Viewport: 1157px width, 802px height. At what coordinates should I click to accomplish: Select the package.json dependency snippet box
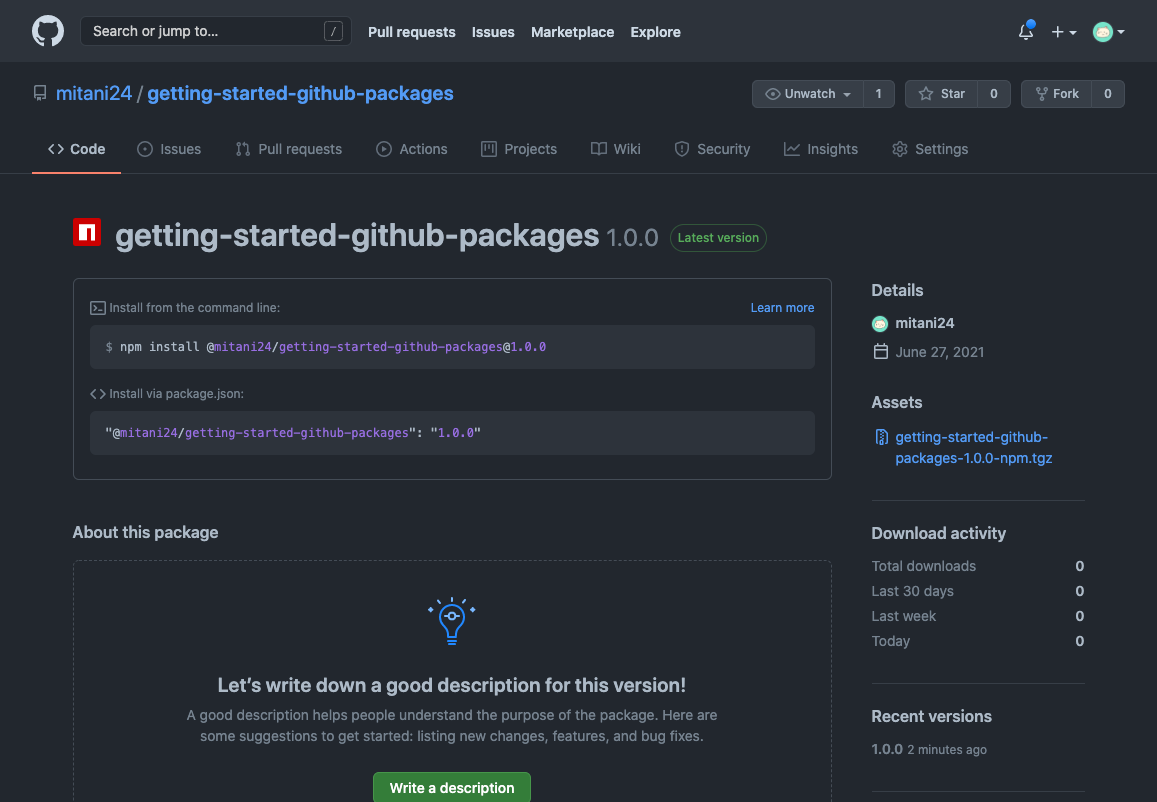click(452, 433)
